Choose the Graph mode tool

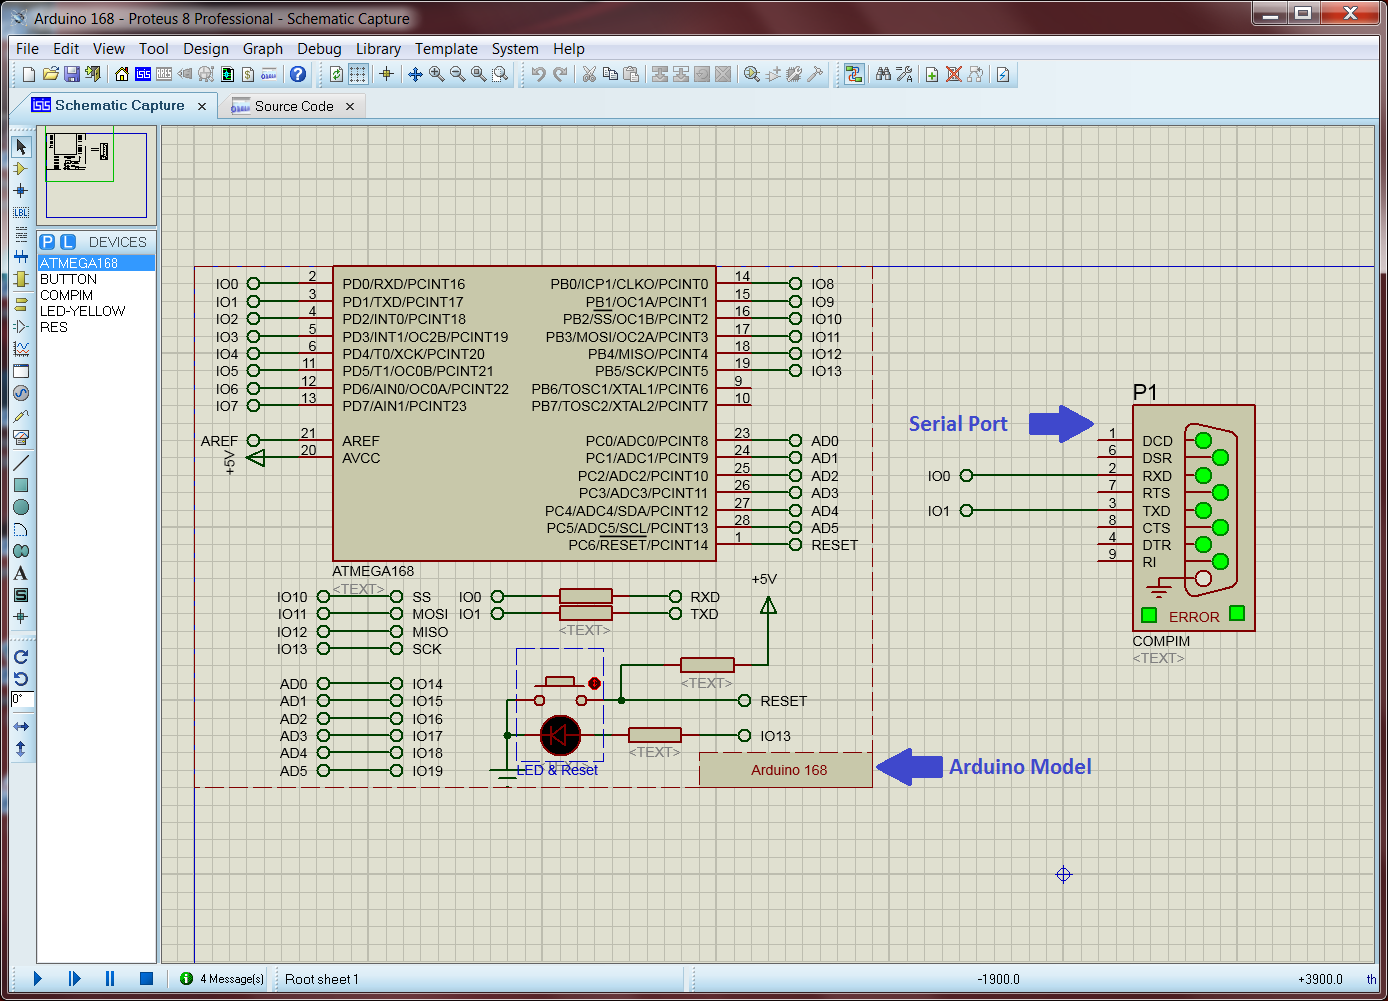click(21, 349)
